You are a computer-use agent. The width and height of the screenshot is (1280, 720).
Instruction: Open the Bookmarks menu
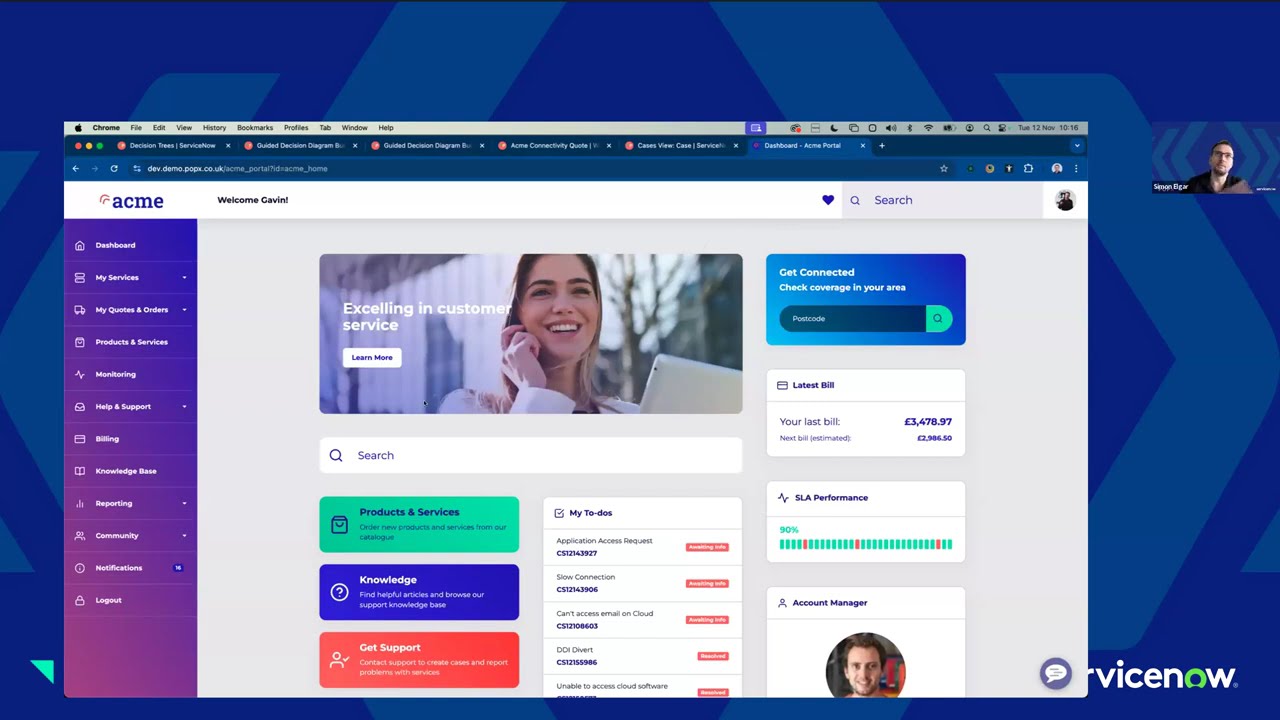pos(255,128)
